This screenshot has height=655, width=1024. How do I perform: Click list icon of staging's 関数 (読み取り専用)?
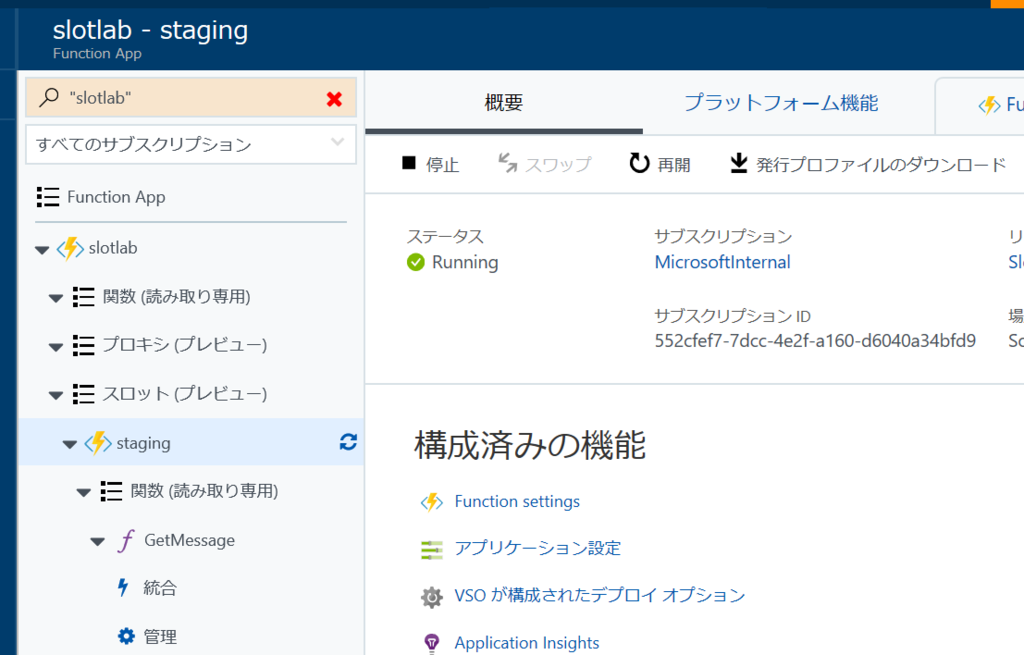(x=111, y=491)
